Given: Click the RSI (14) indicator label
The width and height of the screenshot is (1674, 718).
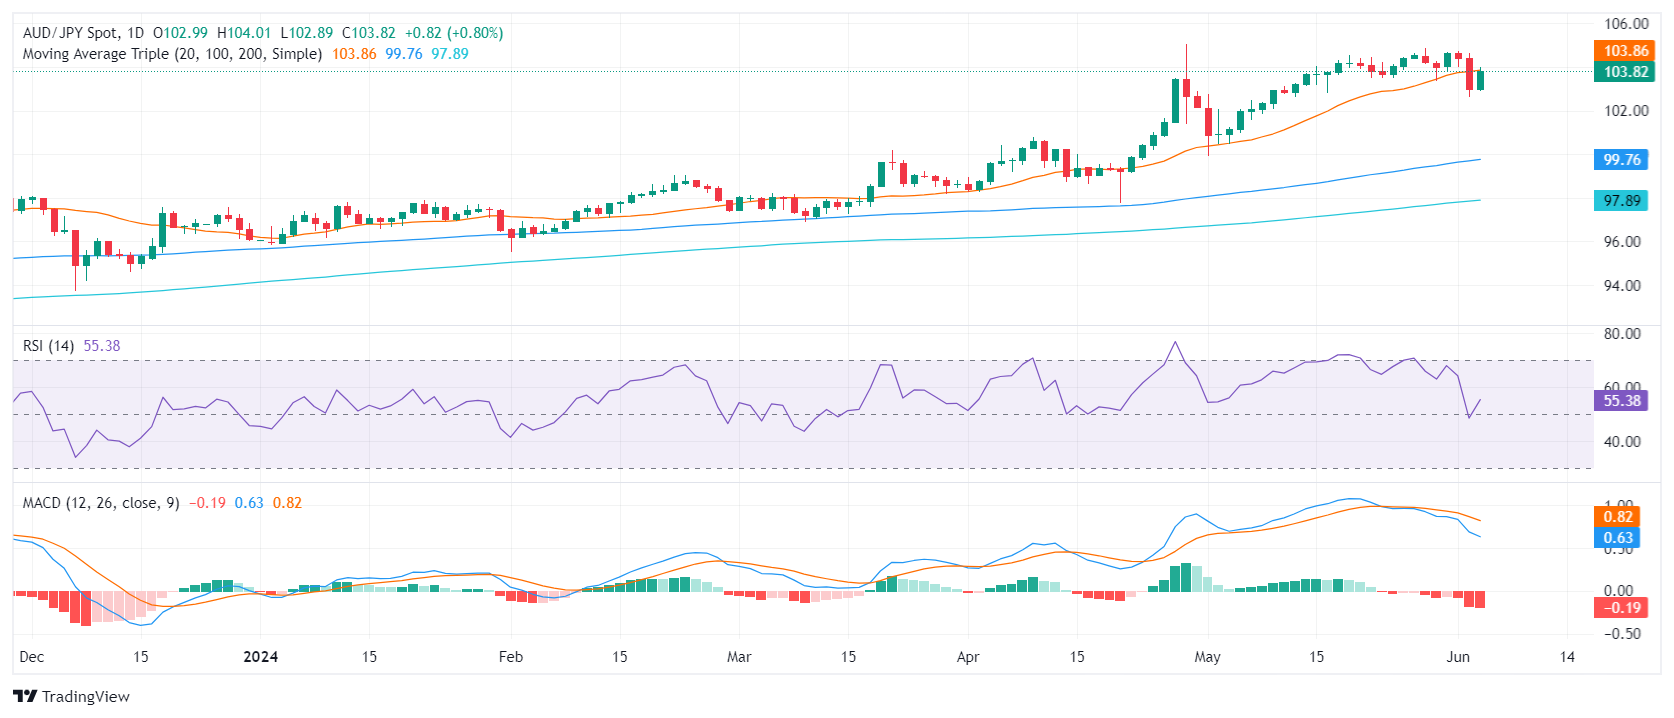Looking at the screenshot, I should [48, 346].
